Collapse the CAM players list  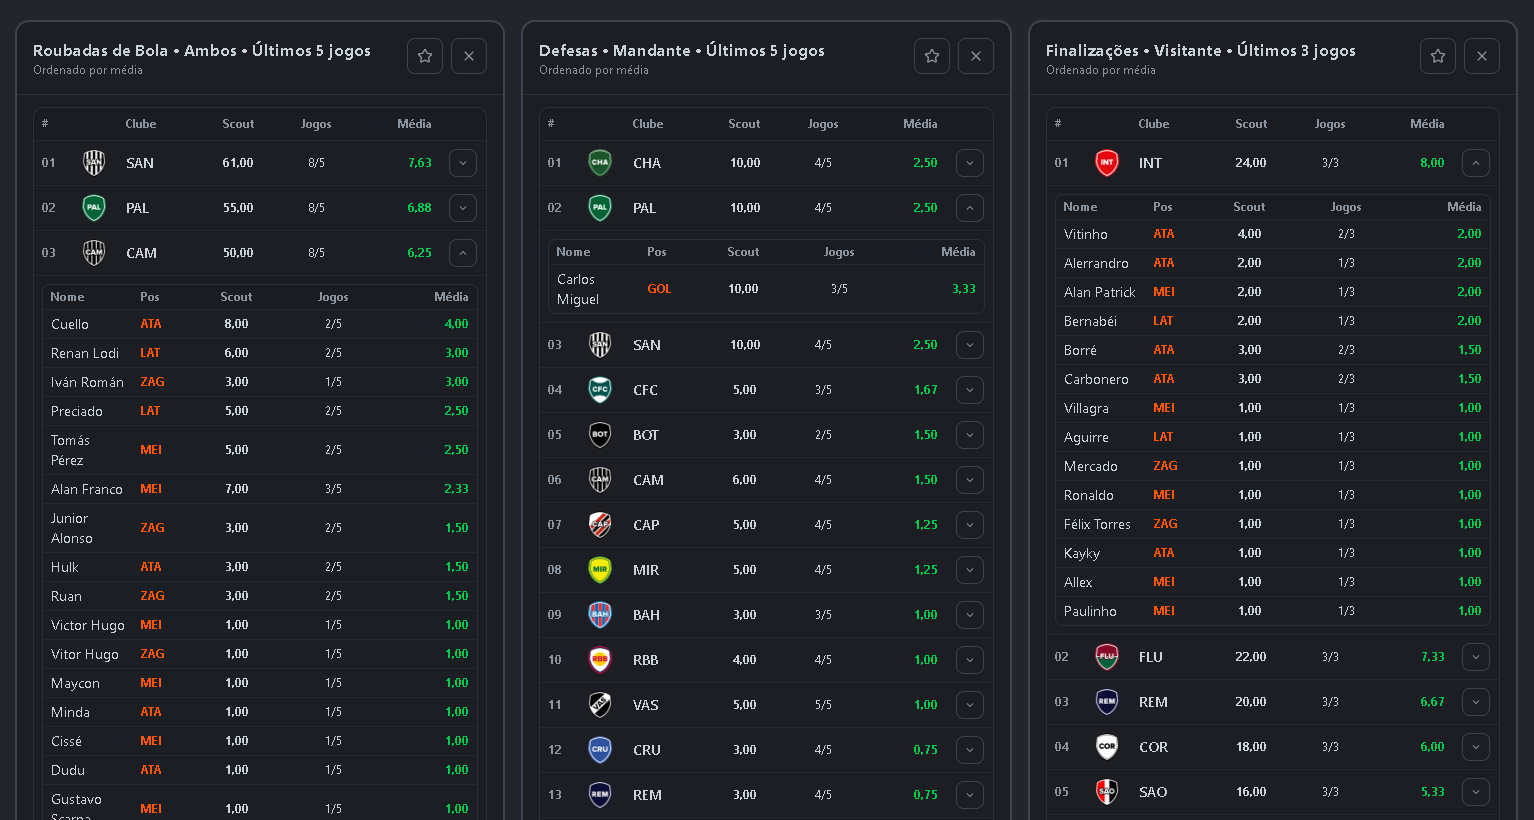point(462,252)
